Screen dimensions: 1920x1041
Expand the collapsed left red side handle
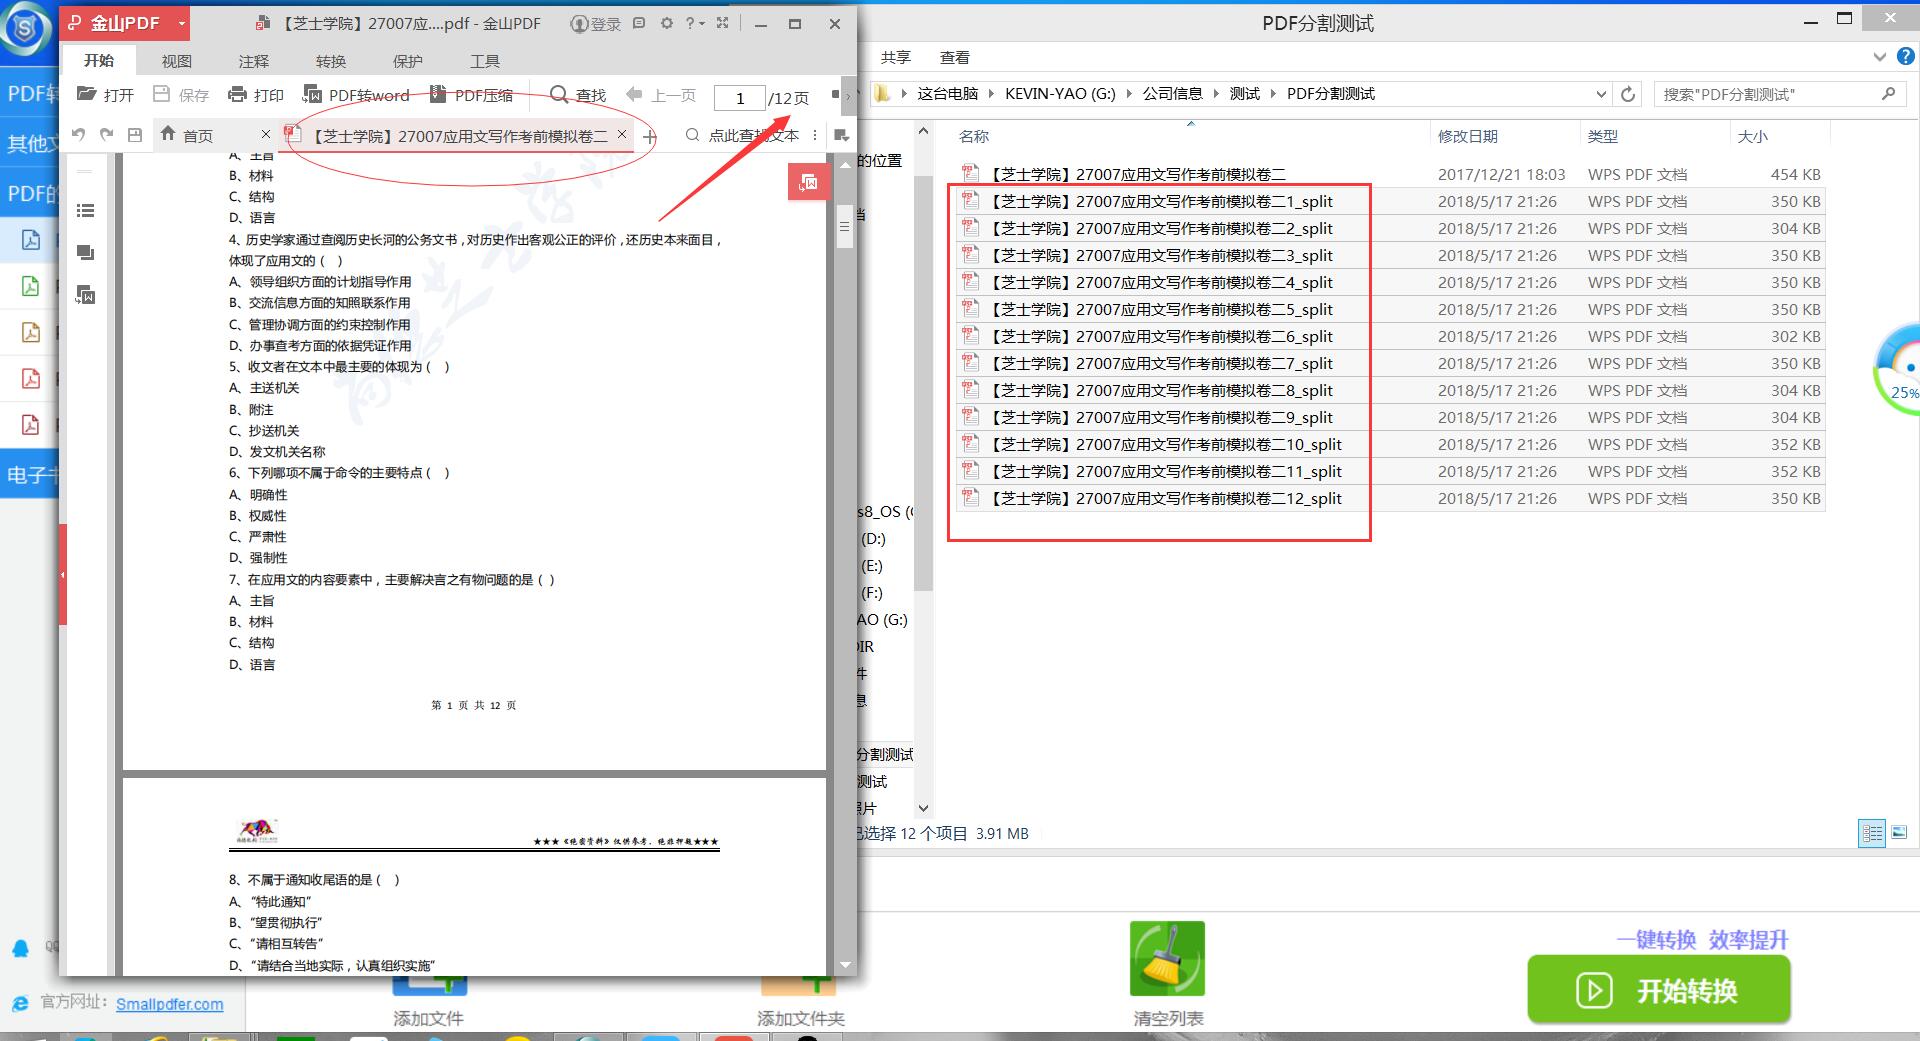pyautogui.click(x=63, y=575)
